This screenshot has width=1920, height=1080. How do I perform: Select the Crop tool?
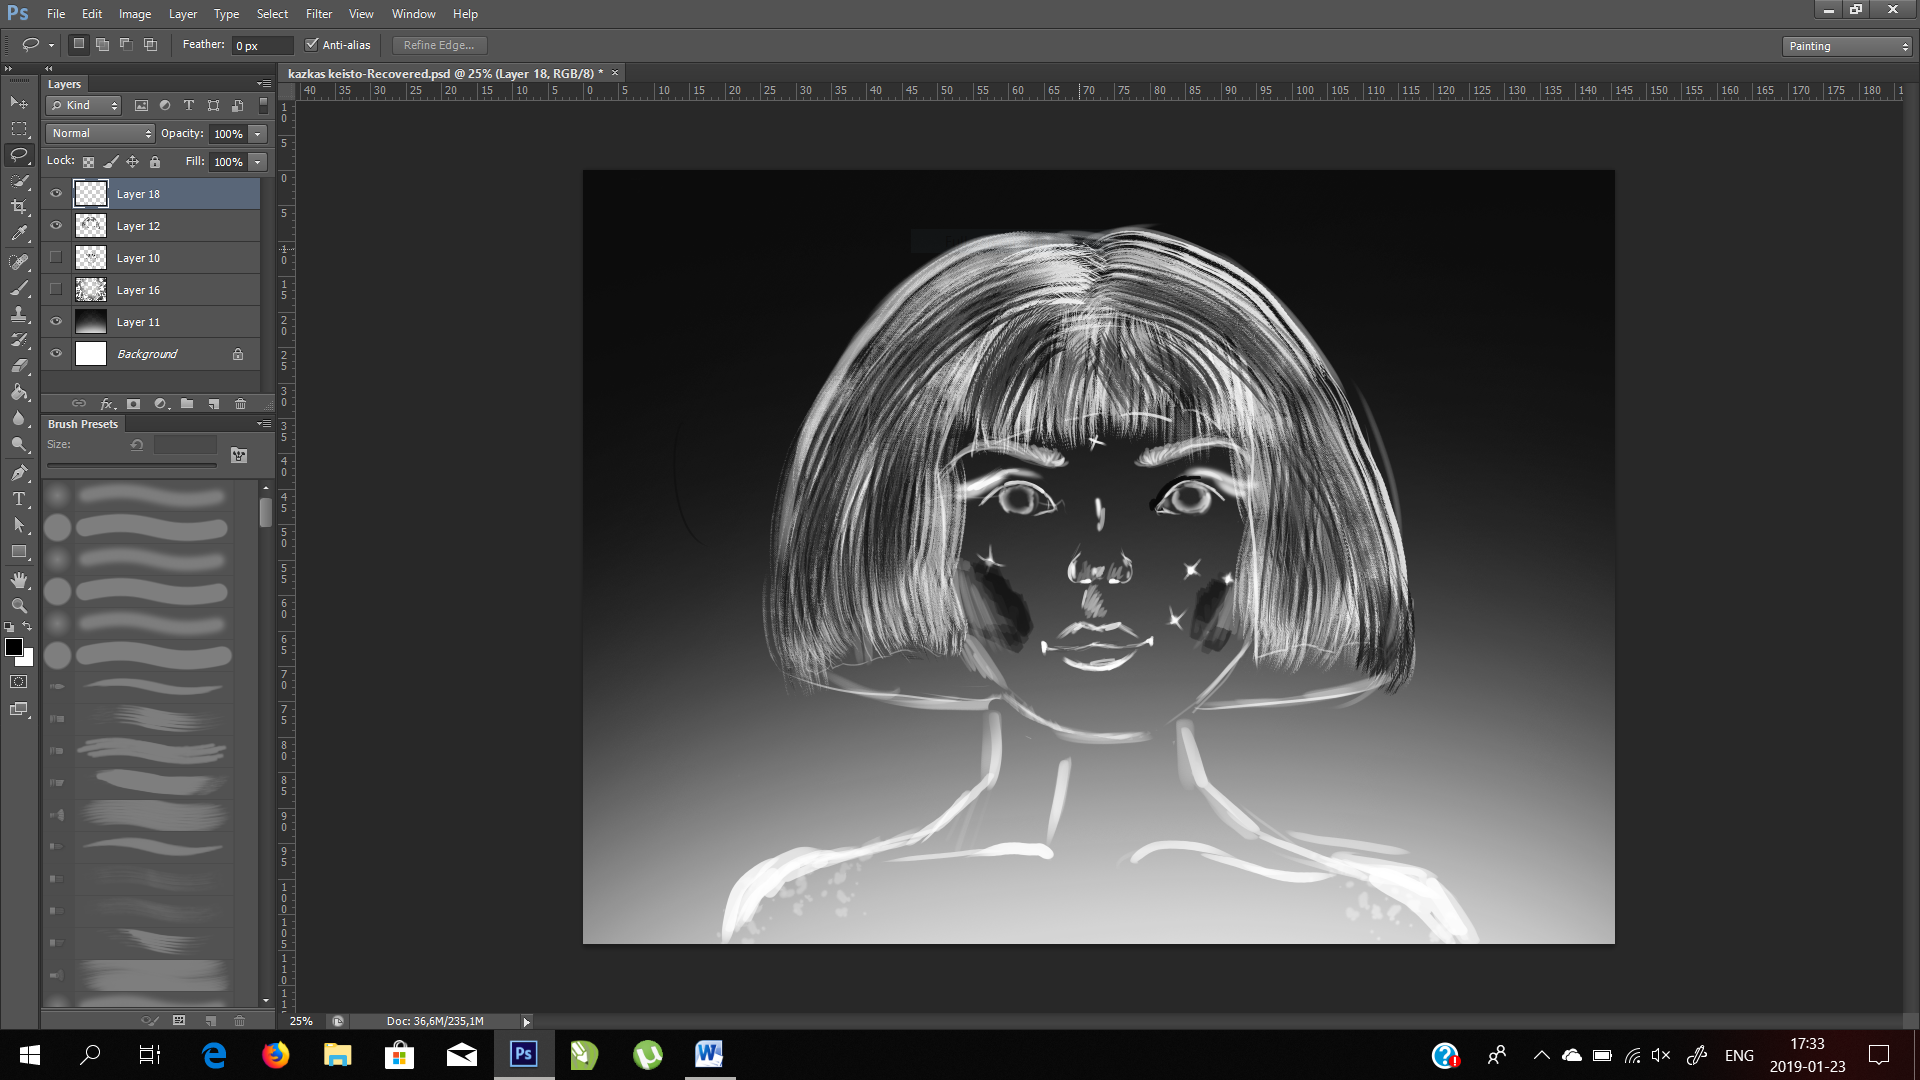pos(19,207)
